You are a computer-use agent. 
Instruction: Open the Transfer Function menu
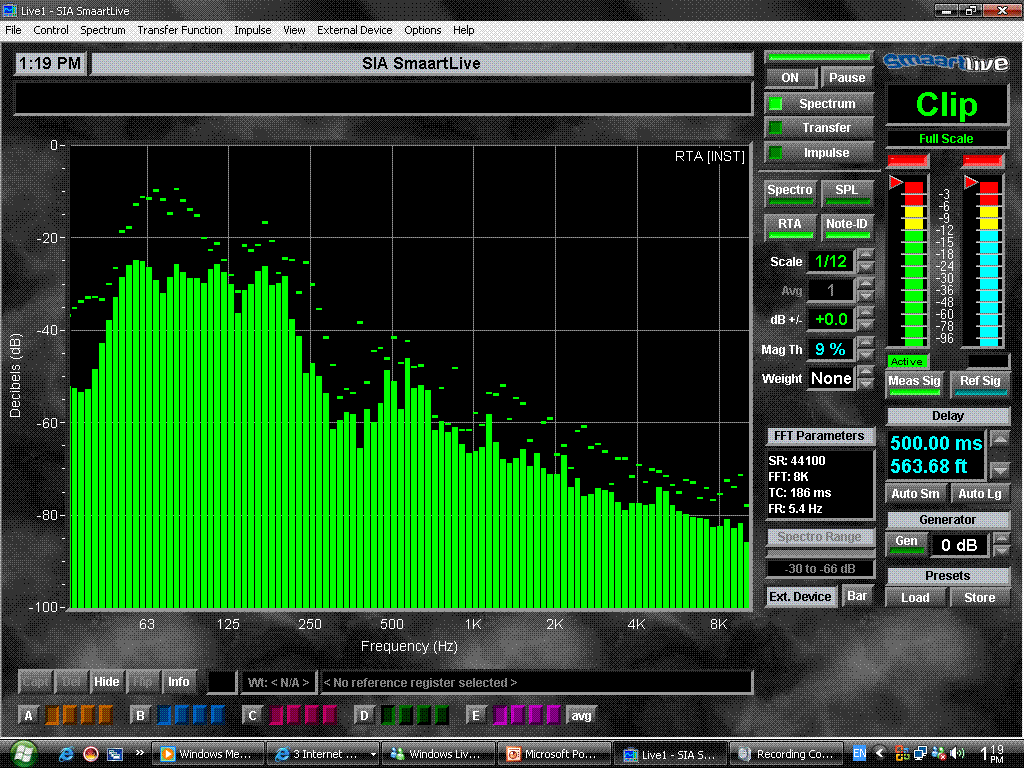[180, 30]
